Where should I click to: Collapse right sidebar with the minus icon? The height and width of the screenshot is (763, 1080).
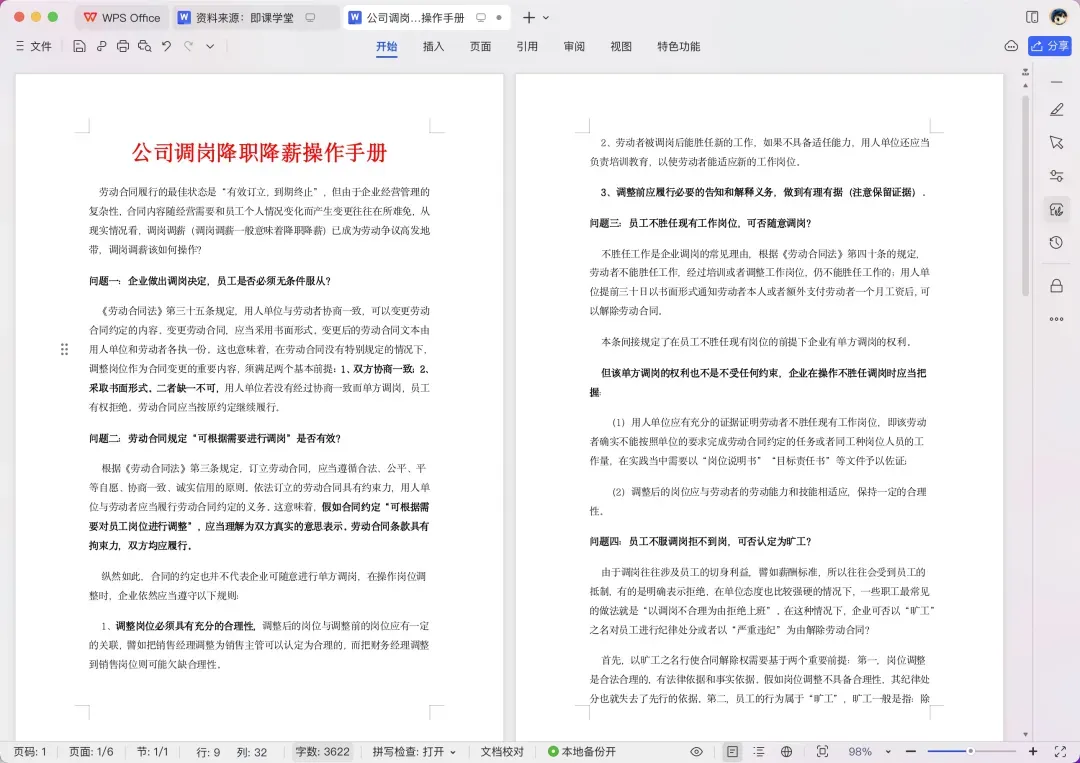click(x=1057, y=82)
